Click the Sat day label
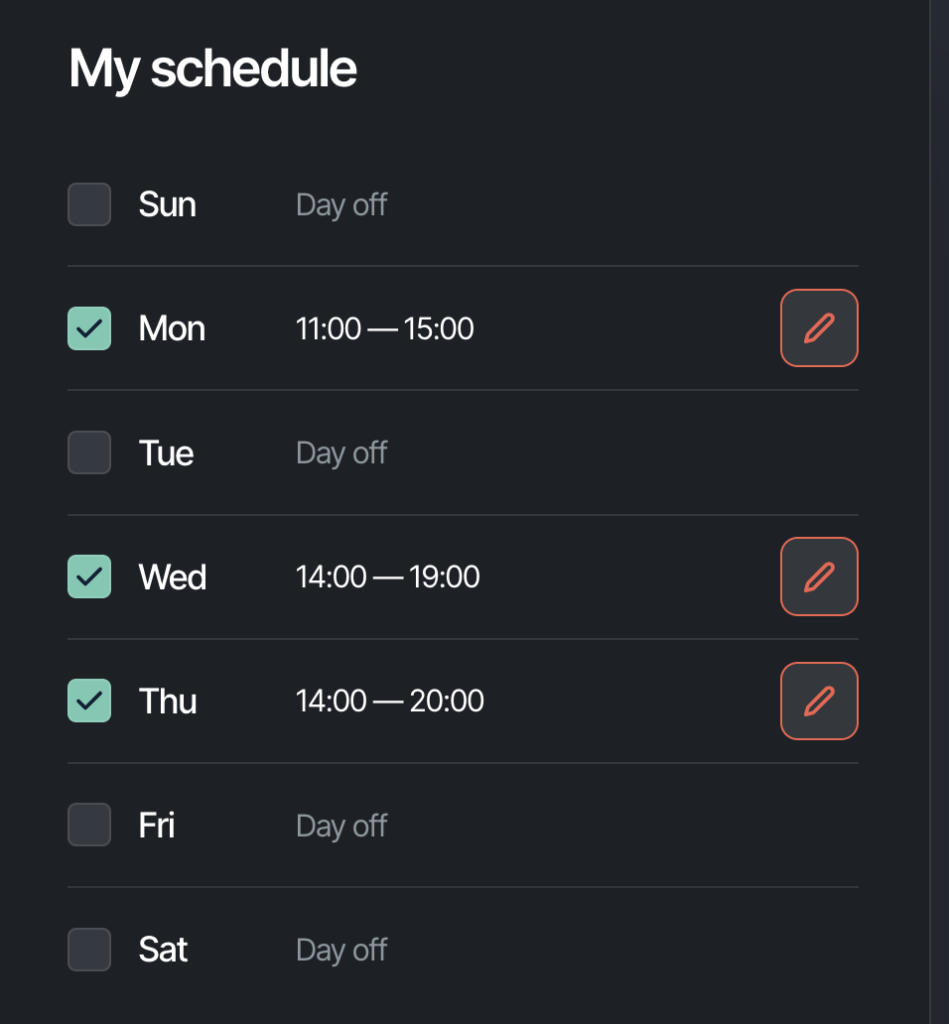The width and height of the screenshot is (949, 1024). tap(163, 950)
